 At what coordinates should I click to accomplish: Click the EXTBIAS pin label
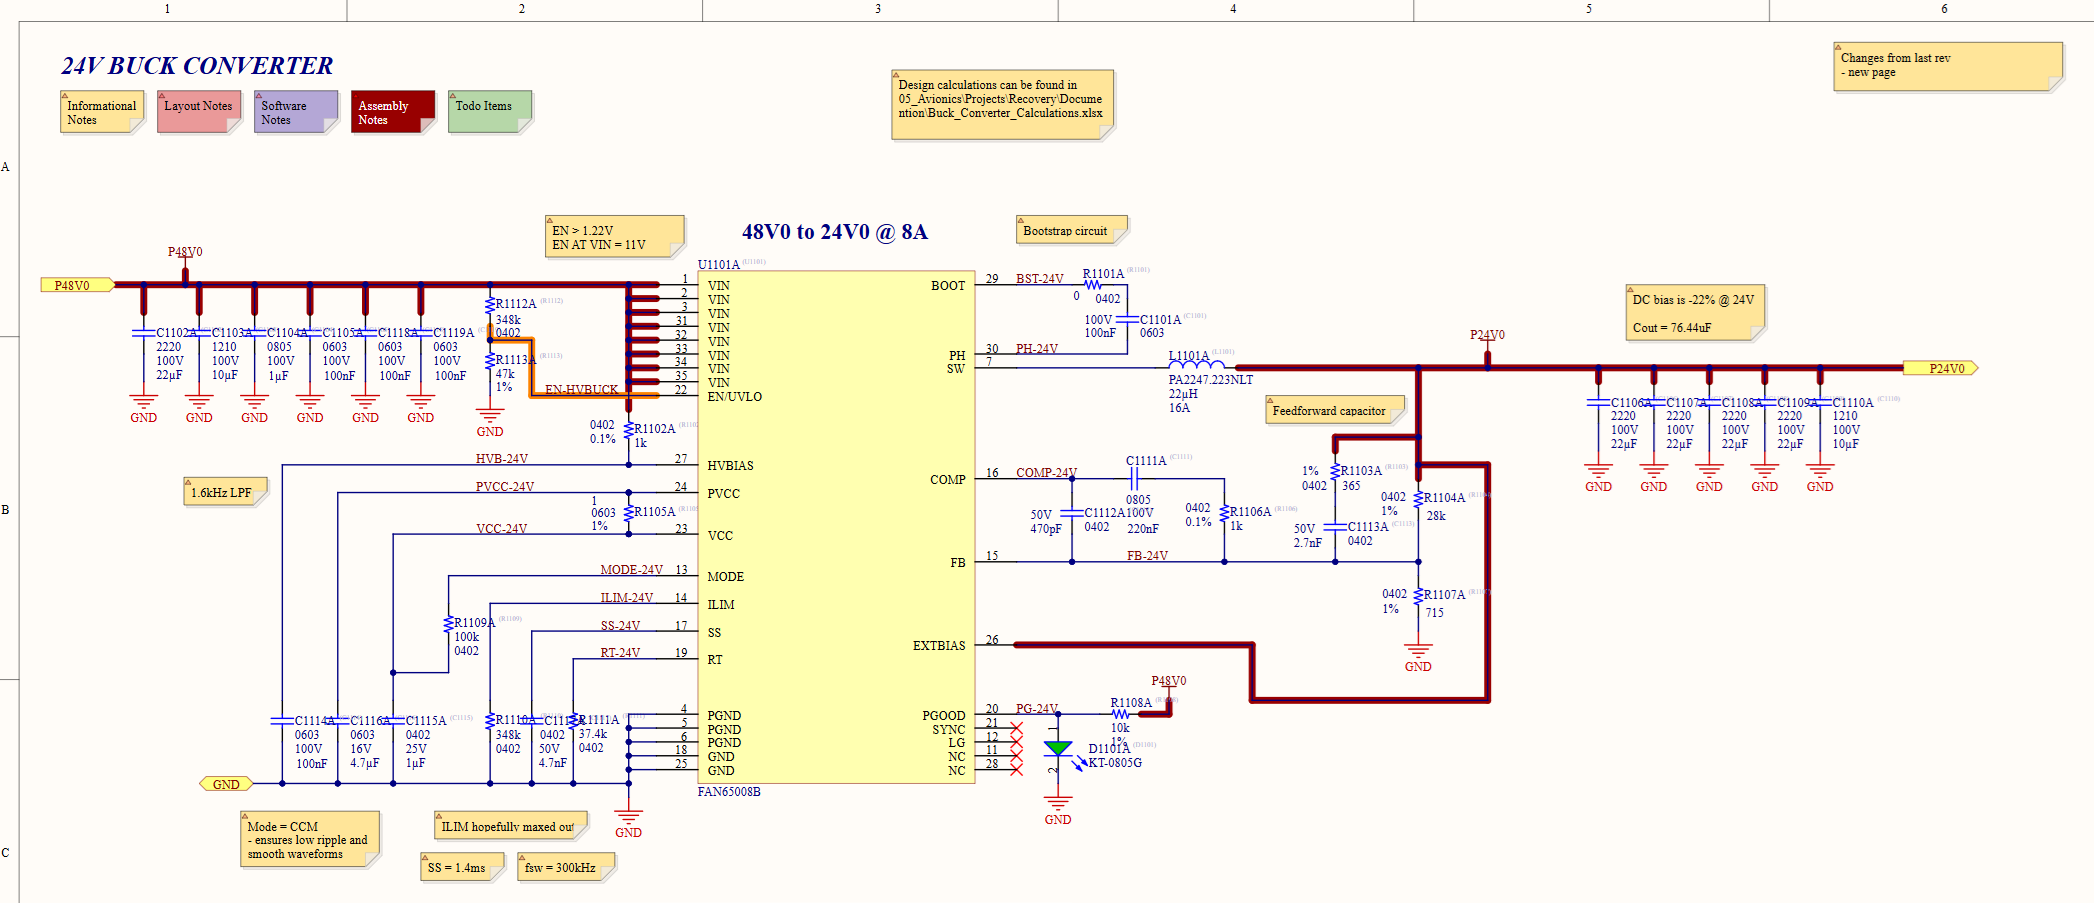click(x=939, y=646)
